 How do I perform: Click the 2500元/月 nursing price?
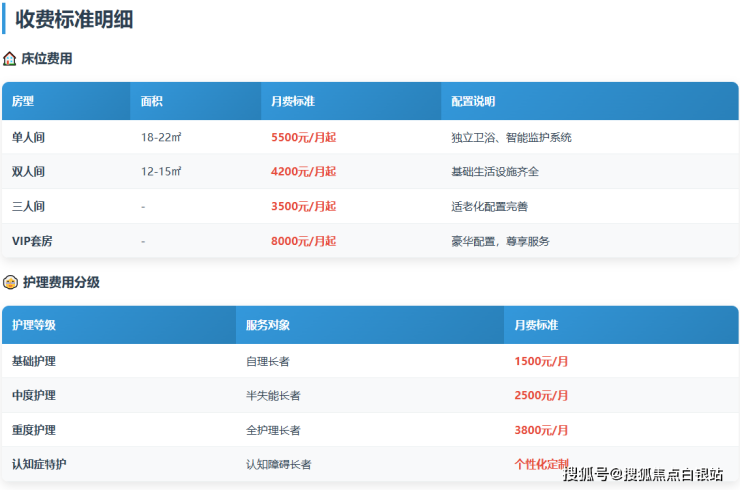(541, 396)
